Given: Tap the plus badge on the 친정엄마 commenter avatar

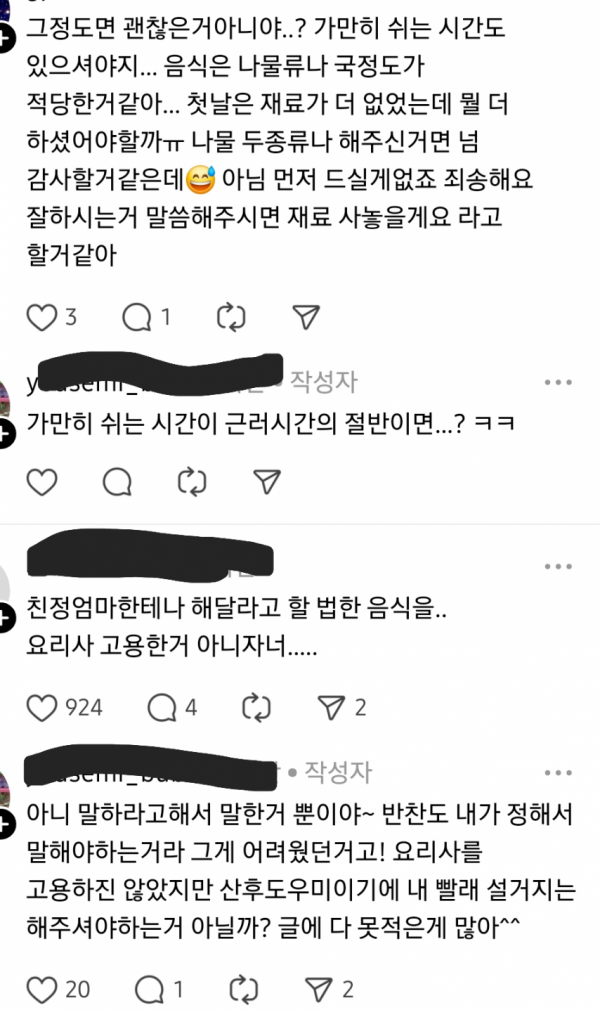Looking at the screenshot, I should point(5,618).
